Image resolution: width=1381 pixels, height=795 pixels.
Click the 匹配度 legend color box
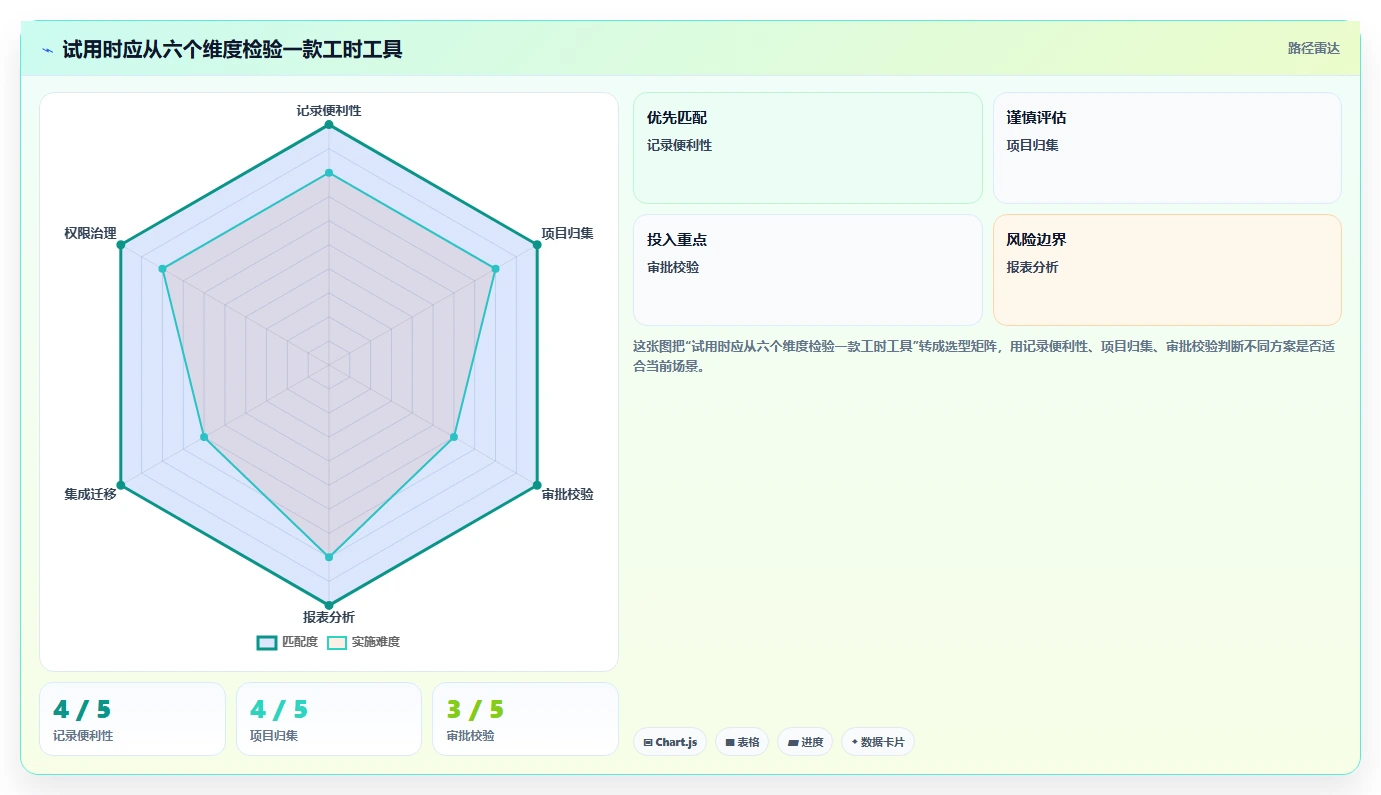click(267, 642)
